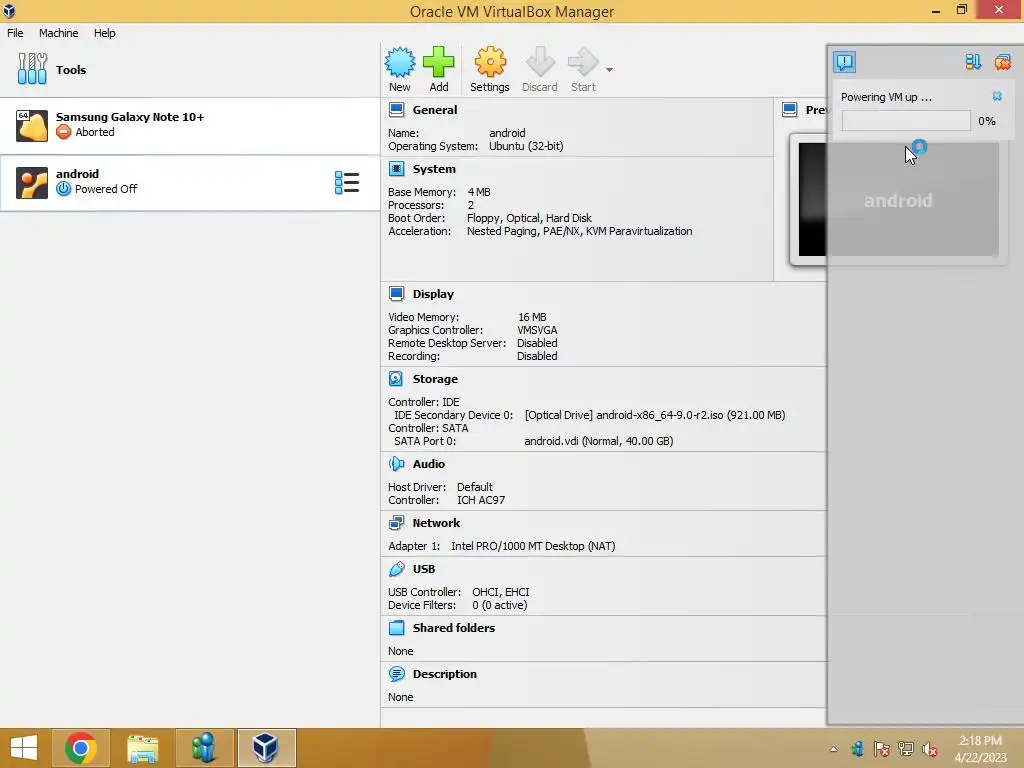1024x768 pixels.
Task: Click the Shared folders section header
Action: 453,628
